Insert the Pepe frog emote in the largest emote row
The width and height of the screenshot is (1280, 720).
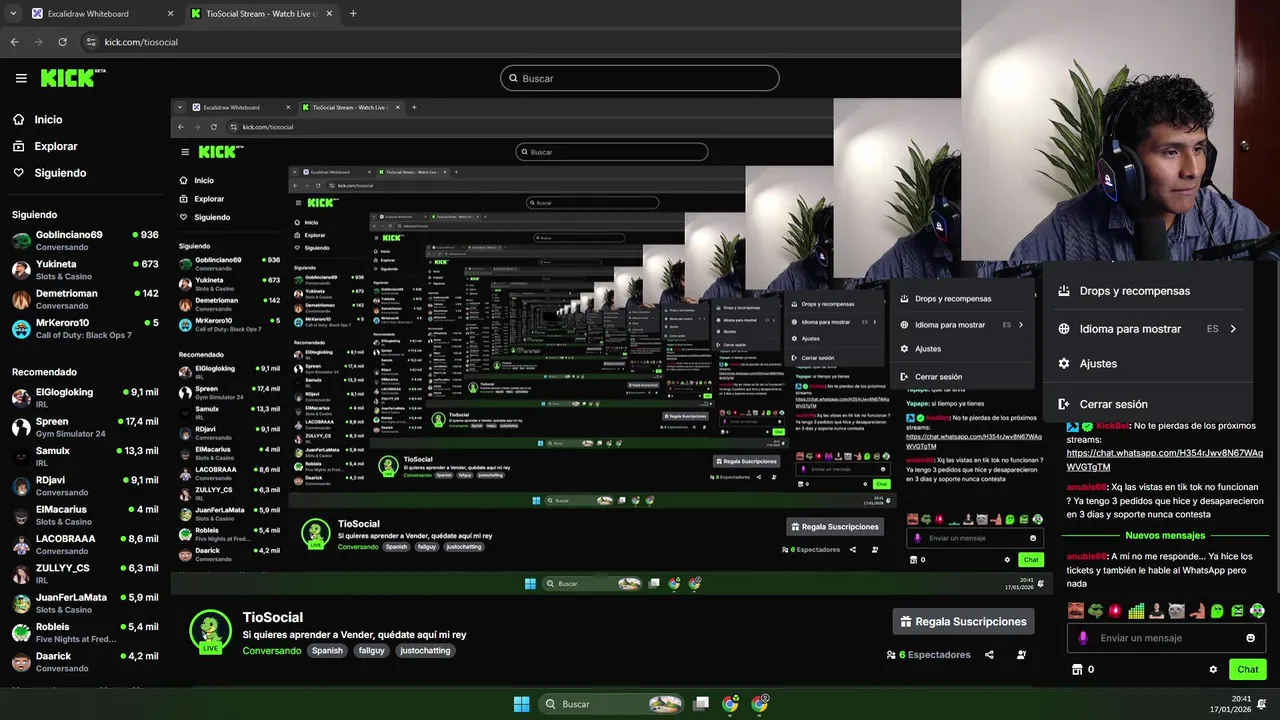pyautogui.click(x=1095, y=611)
